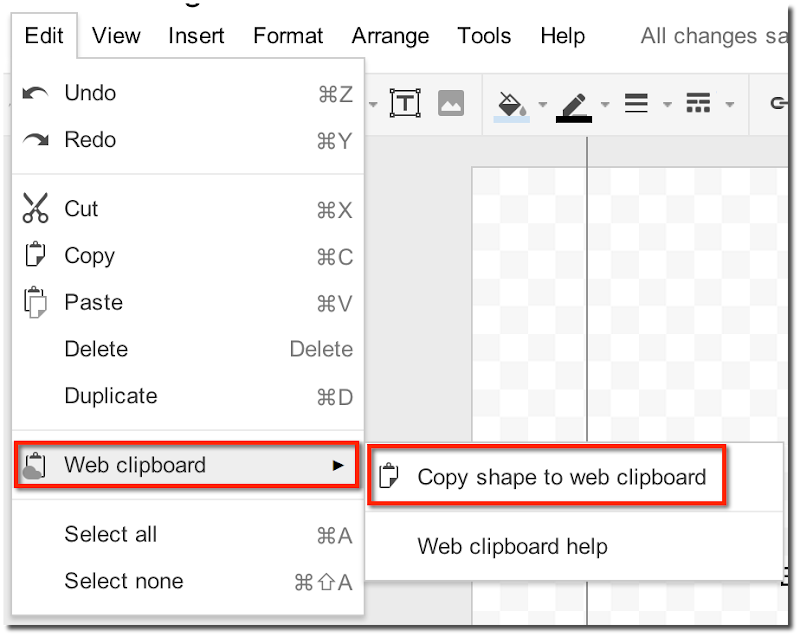
Task: Choose Duplicate from the Edit menu
Action: pos(188,396)
